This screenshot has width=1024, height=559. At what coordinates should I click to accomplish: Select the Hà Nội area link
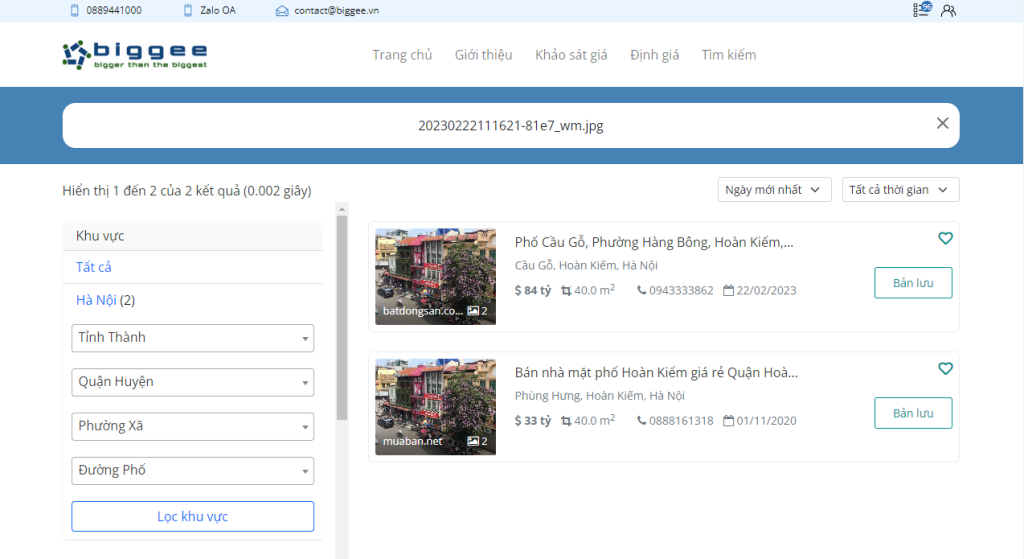point(96,300)
